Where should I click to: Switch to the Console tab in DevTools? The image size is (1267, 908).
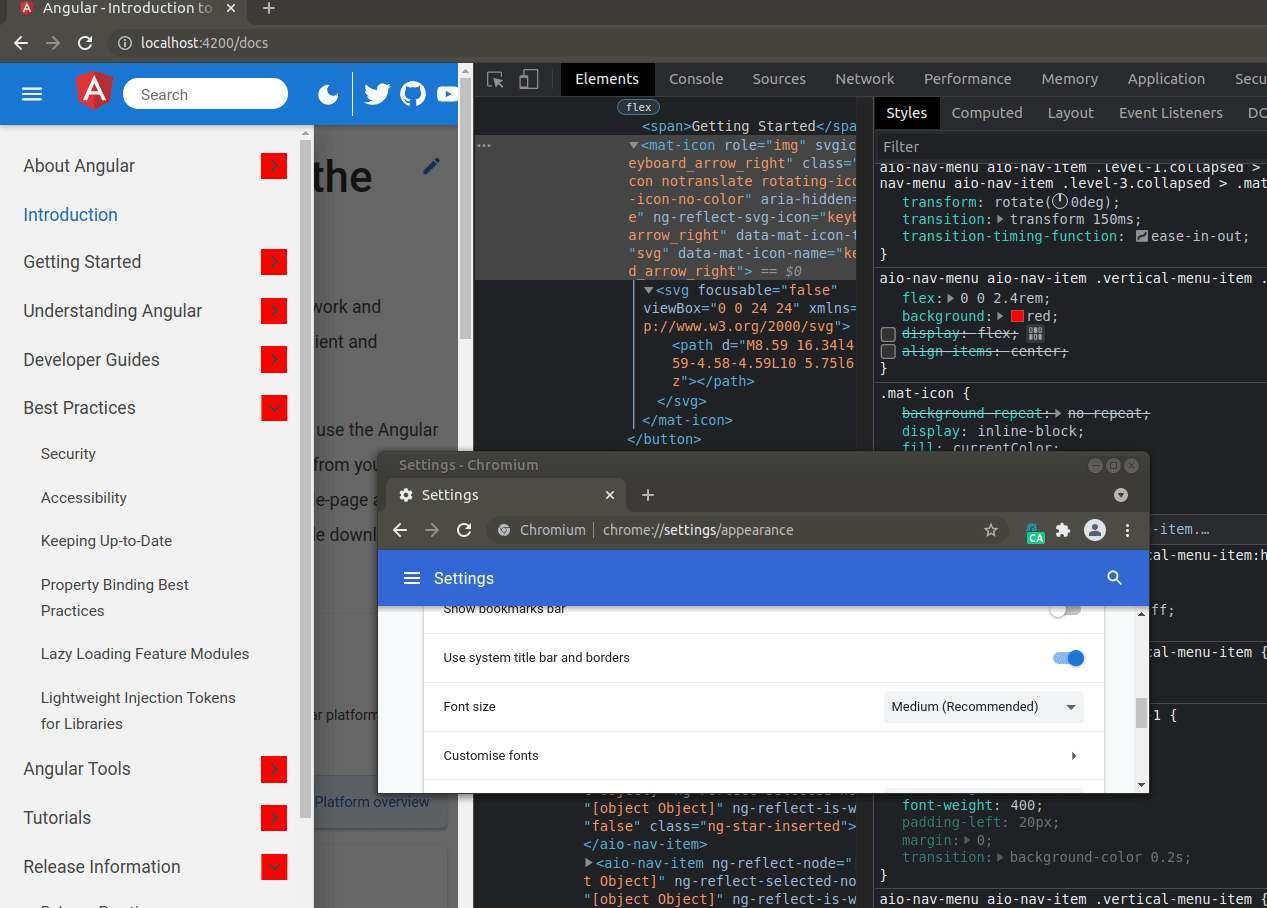coord(696,78)
